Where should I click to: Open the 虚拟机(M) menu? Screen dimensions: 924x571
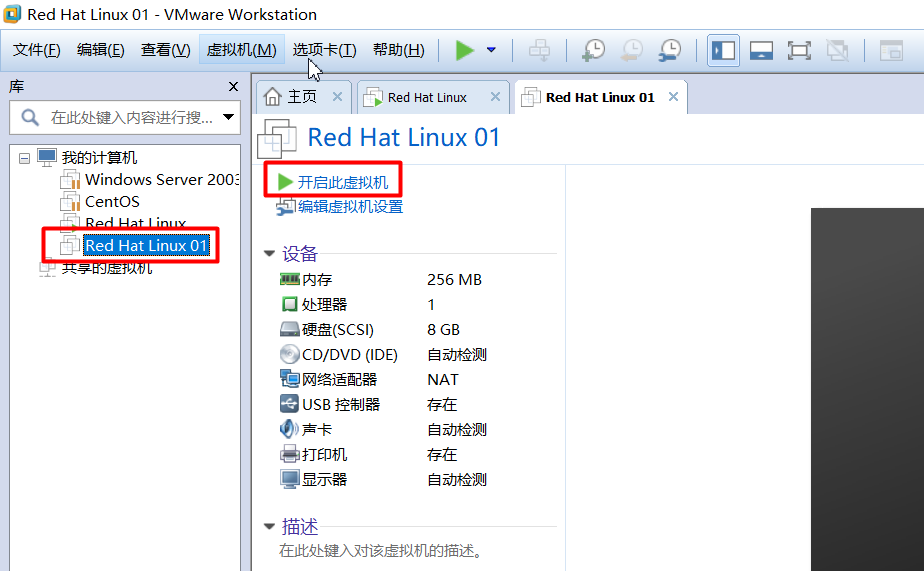(242, 50)
